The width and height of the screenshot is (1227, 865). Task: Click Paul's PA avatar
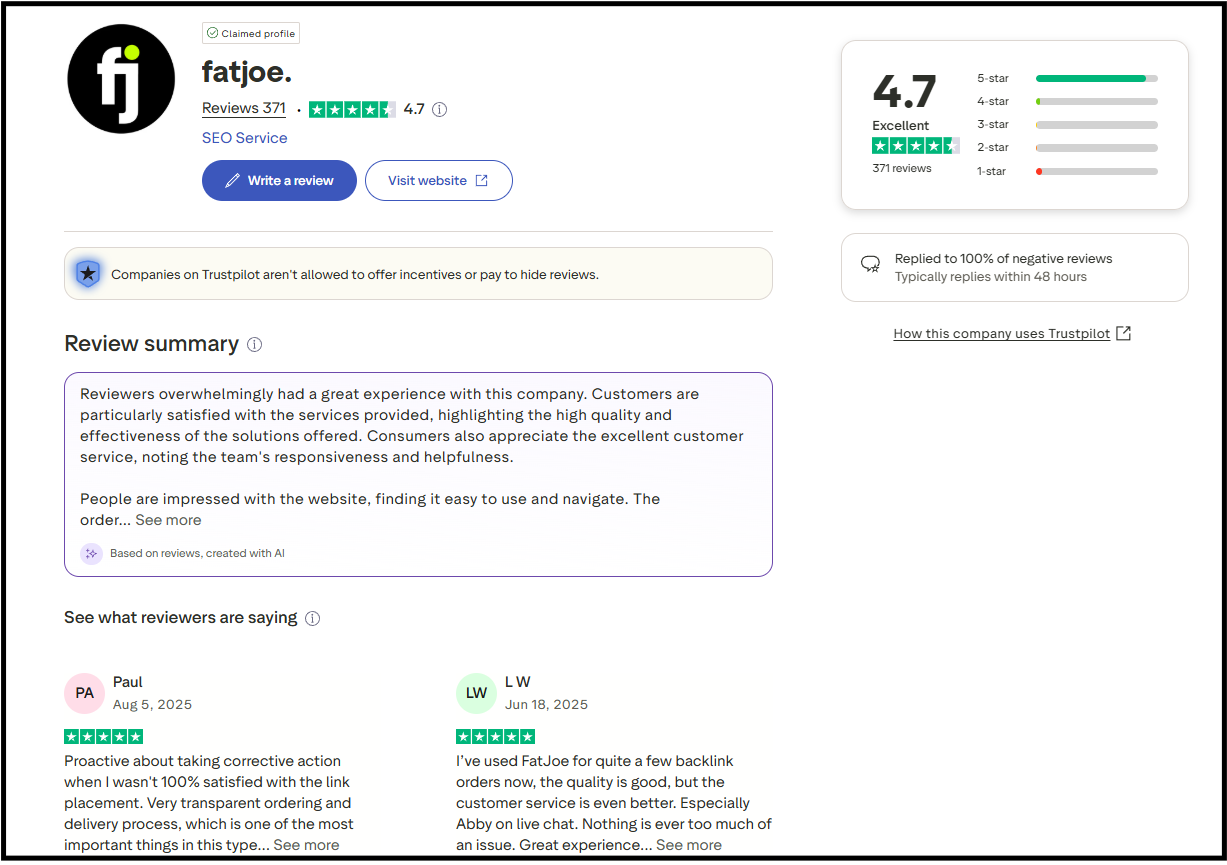(84, 693)
